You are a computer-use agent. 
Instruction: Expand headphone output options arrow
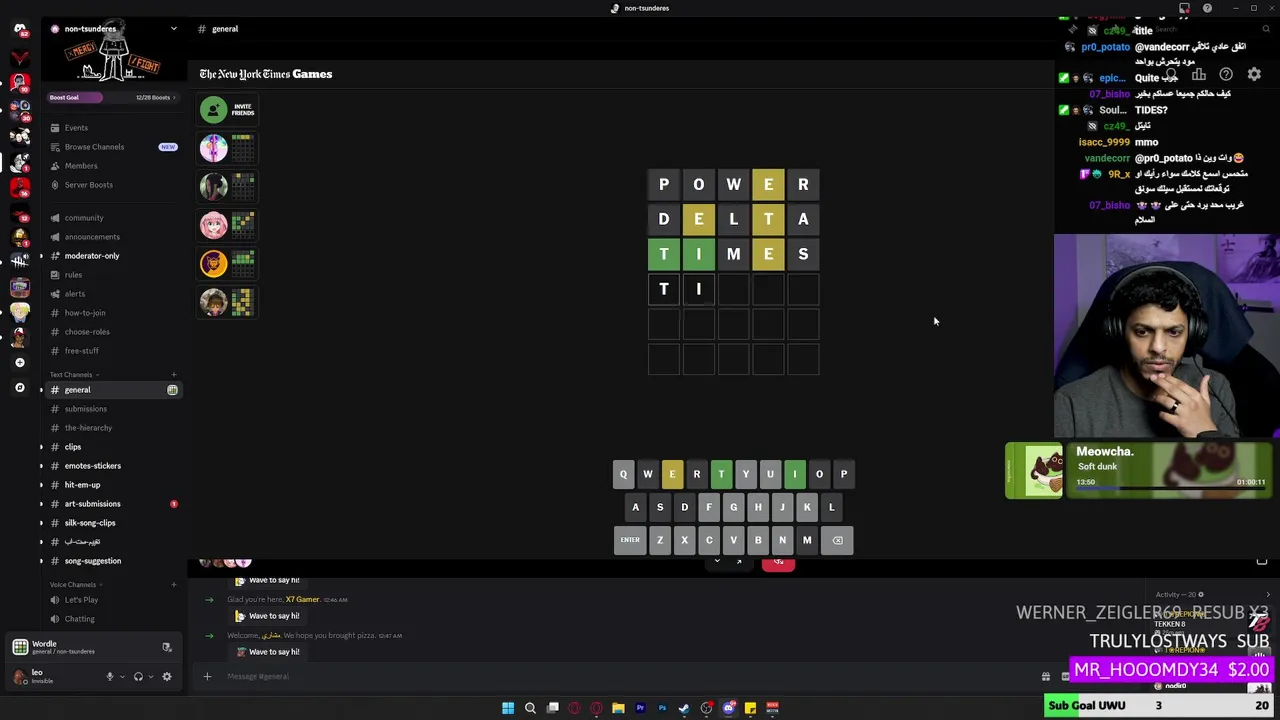pos(151,676)
